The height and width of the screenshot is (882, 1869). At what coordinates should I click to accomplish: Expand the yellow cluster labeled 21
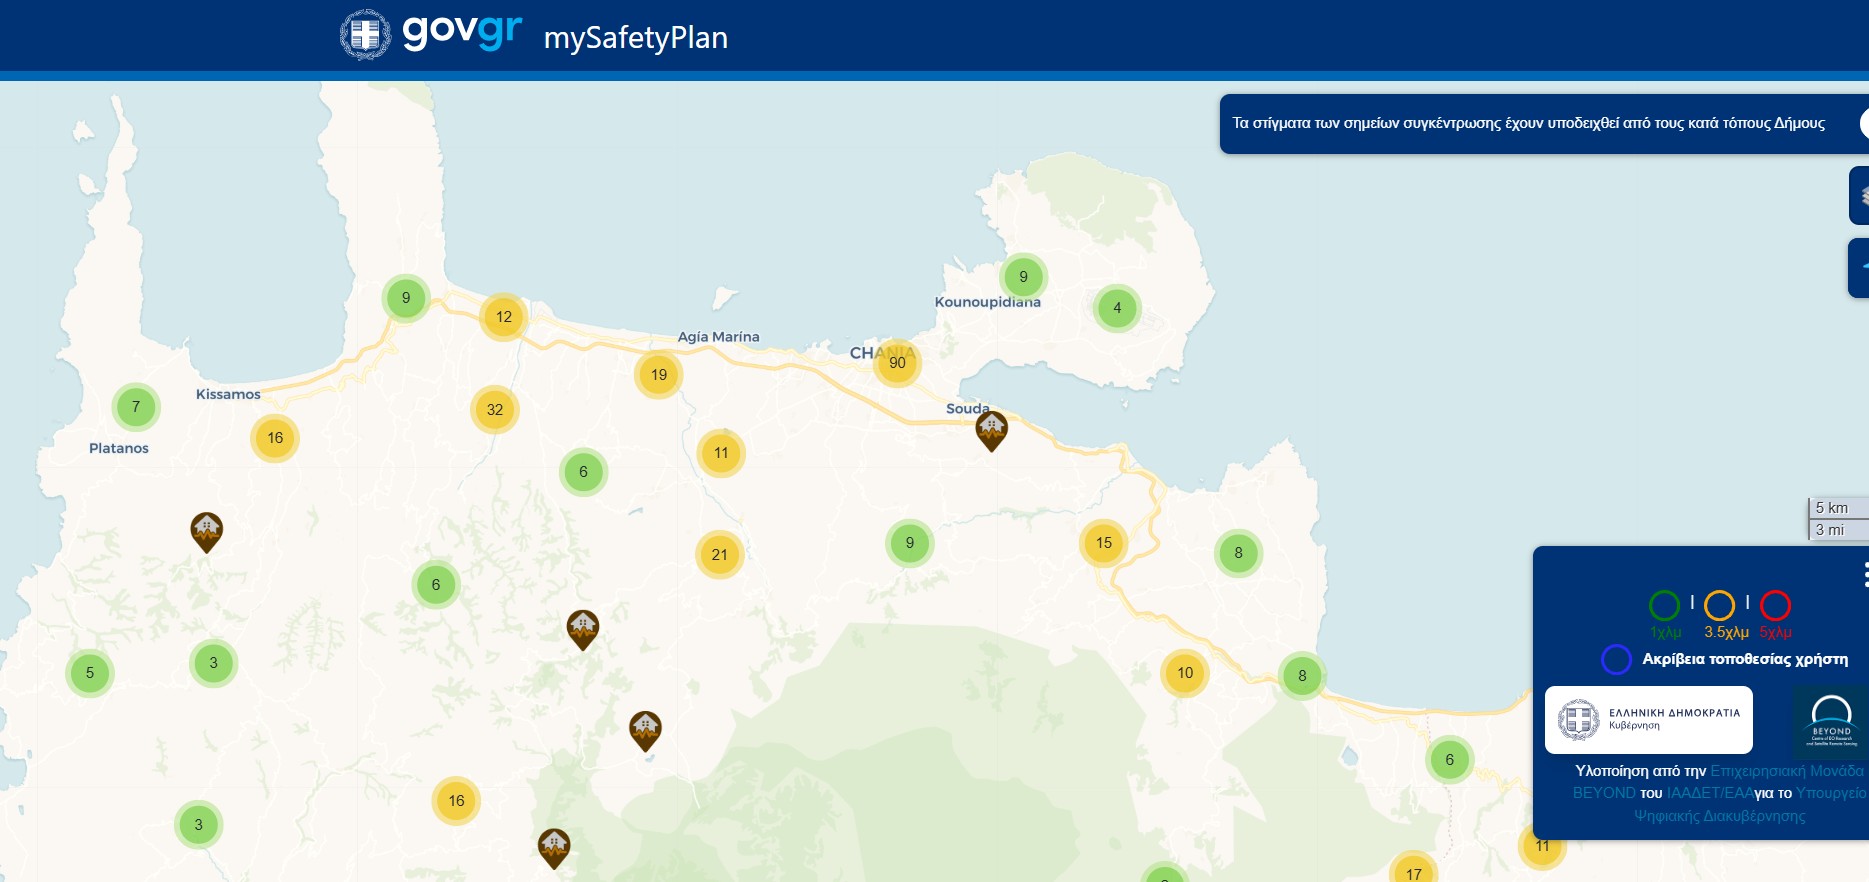click(x=719, y=555)
